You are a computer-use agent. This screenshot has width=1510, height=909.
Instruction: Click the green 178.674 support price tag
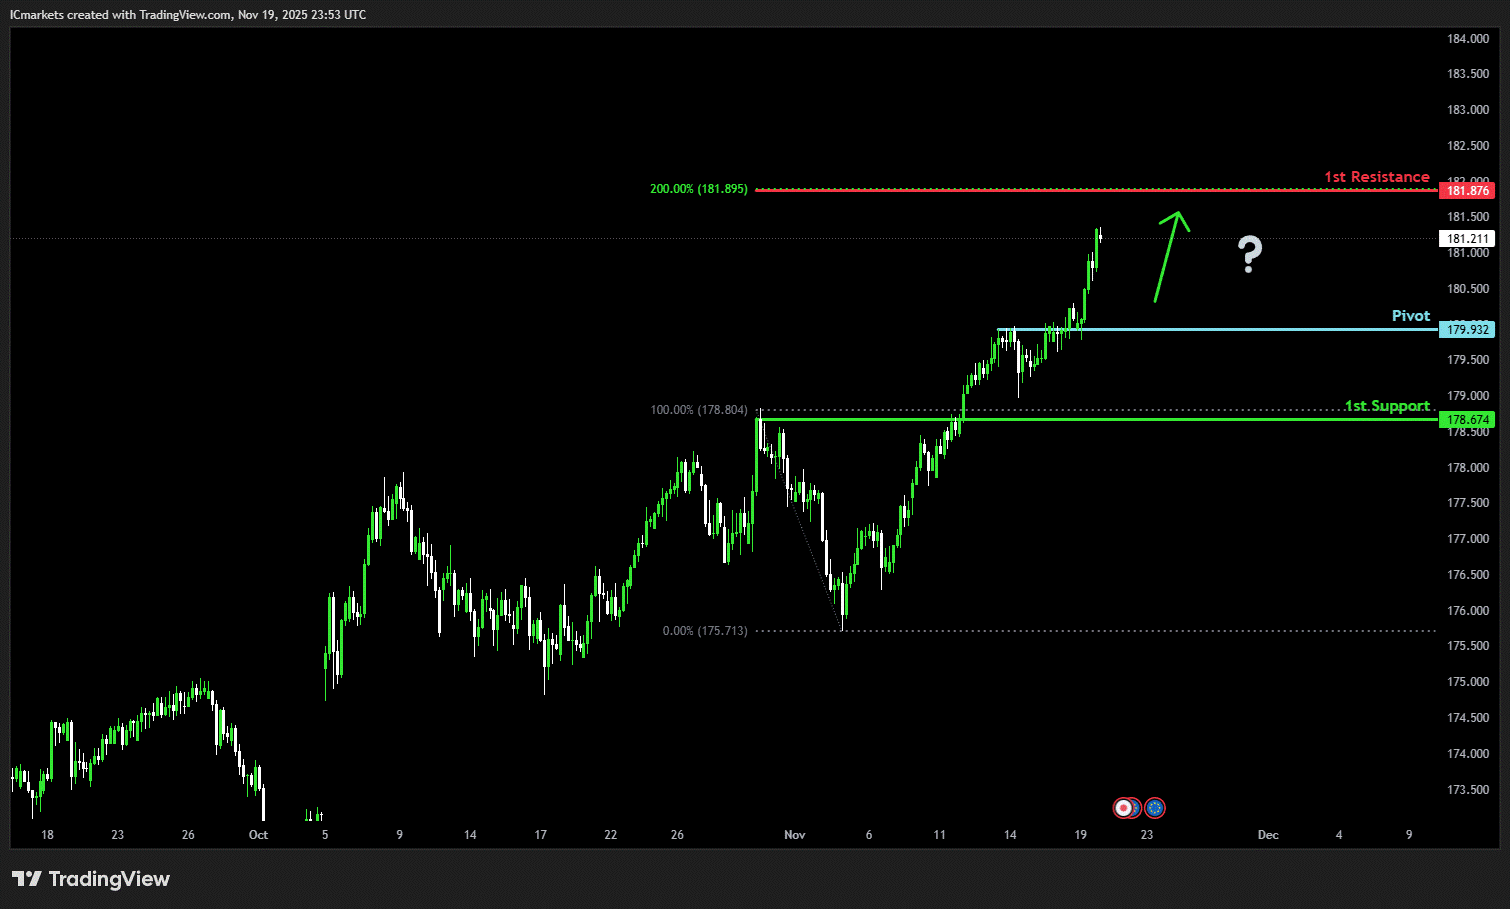coord(1467,420)
